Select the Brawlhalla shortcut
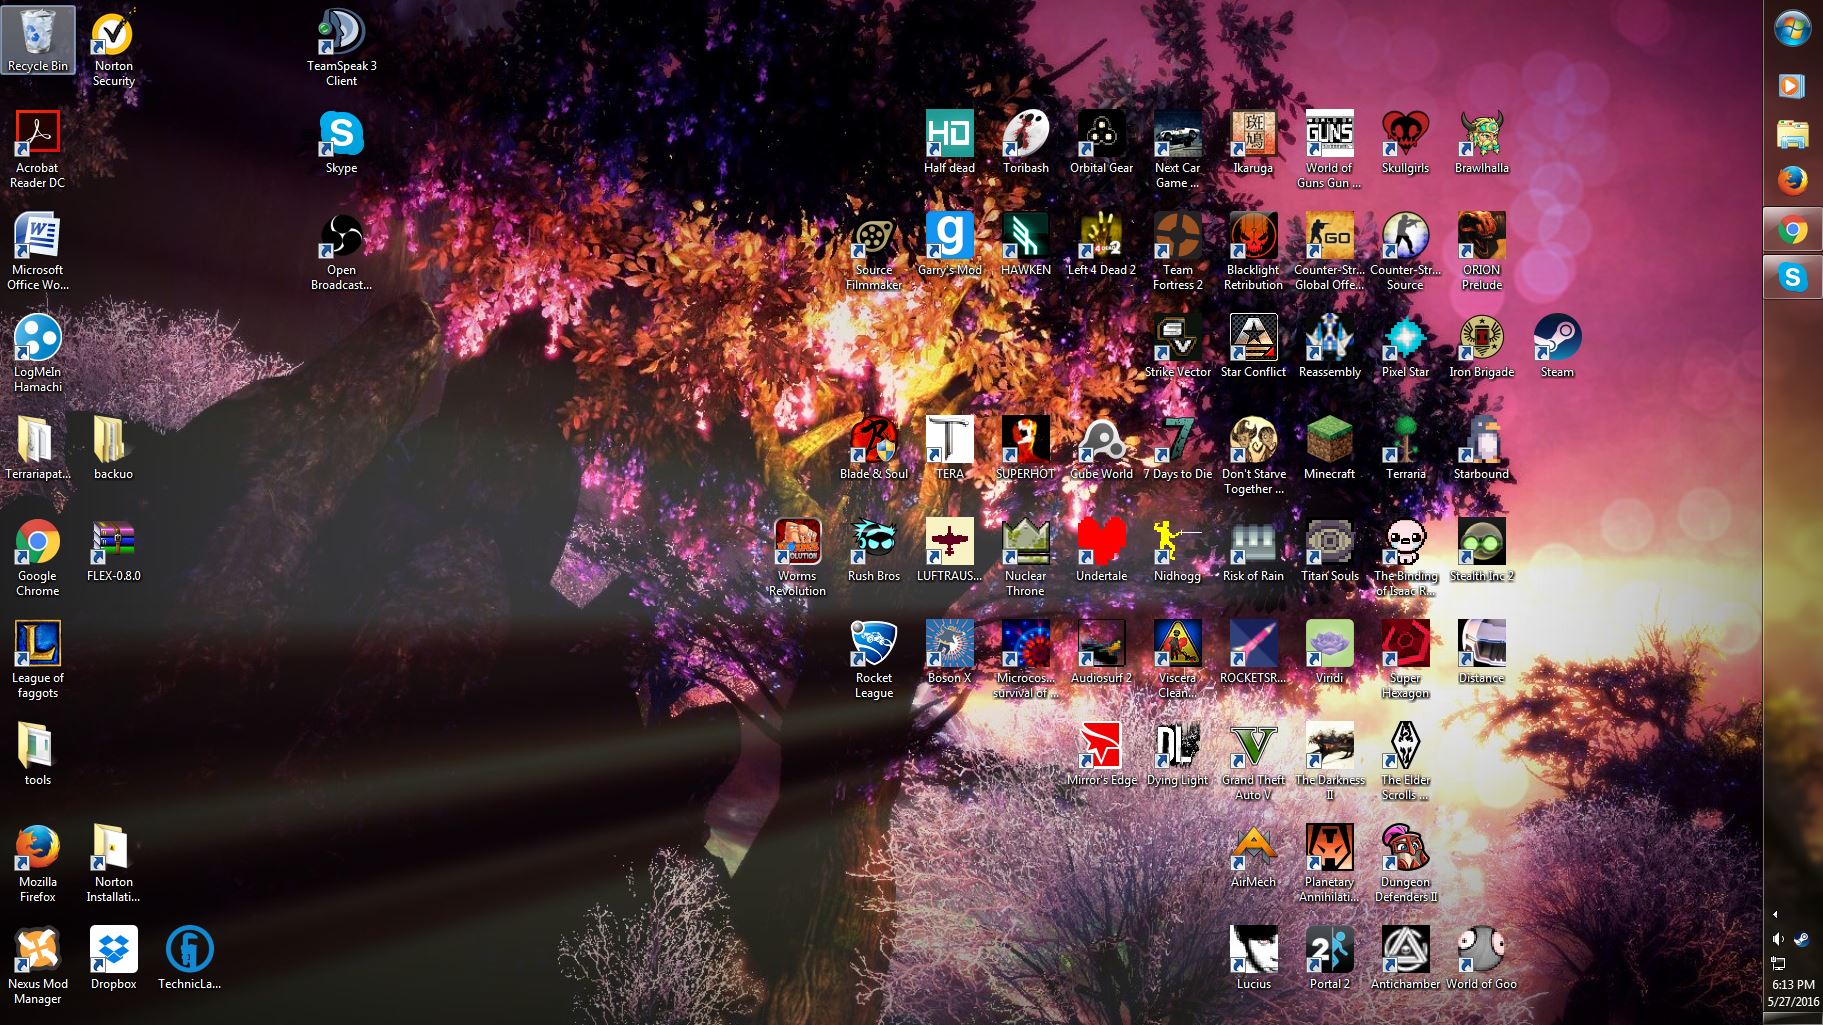This screenshot has width=1823, height=1025. click(x=1481, y=142)
